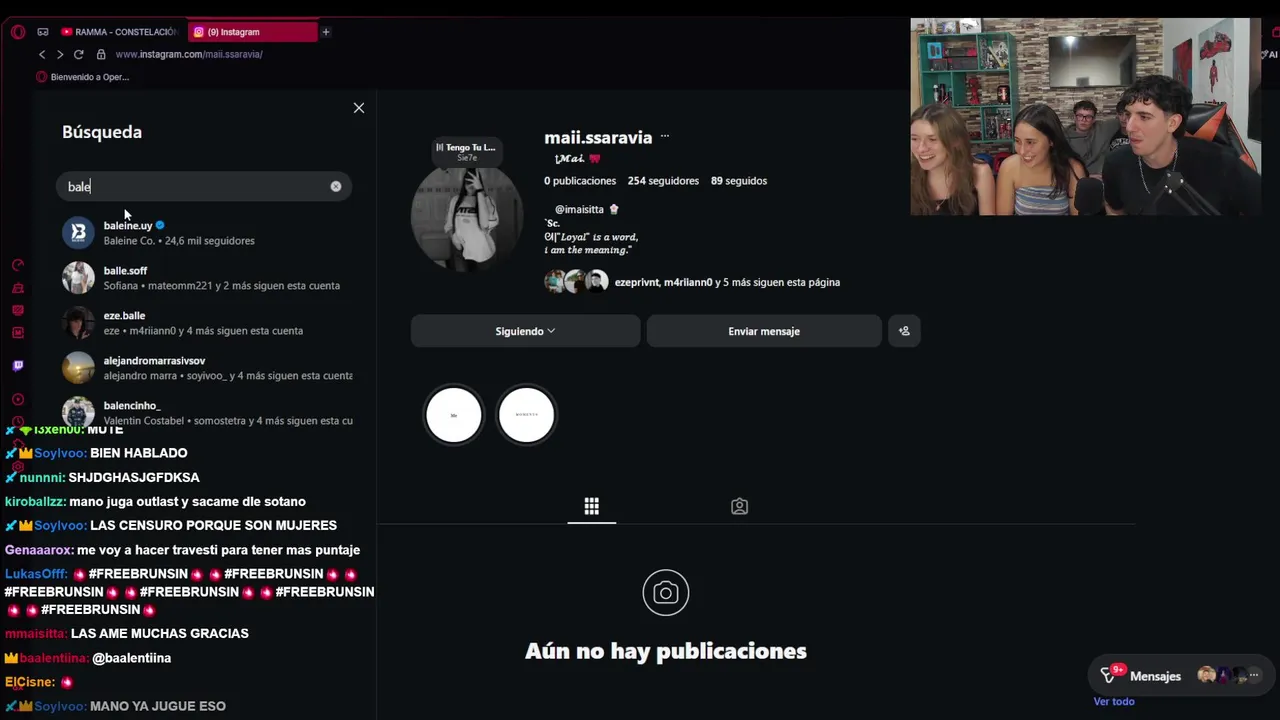1280x720 pixels.
Task: Click the padlock site security icon
Action: pyautogui.click(x=100, y=54)
